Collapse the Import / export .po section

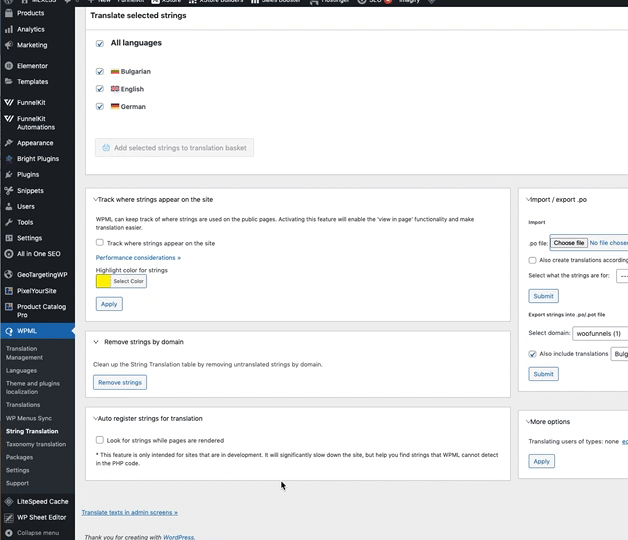point(528,199)
